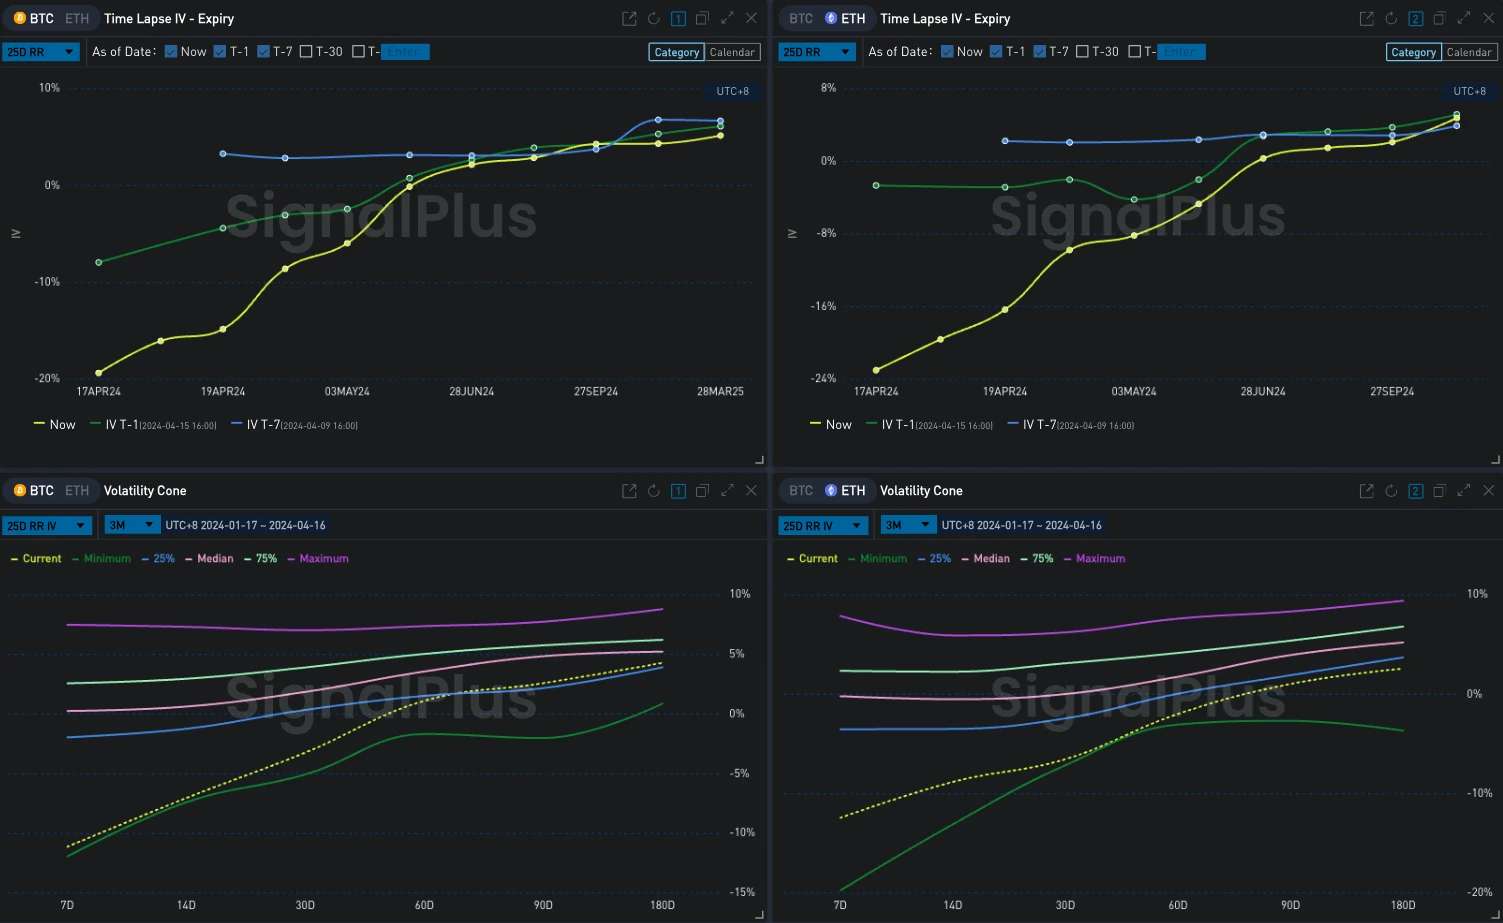Toggle Maximum series in BTC Volatility Cone legend
The image size is (1503, 923).
[x=323, y=559]
